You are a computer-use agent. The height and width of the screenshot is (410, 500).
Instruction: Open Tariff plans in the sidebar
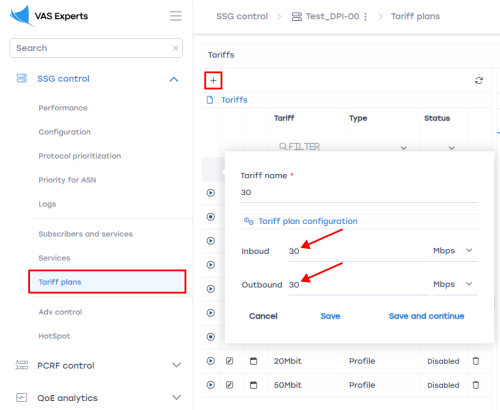pyautogui.click(x=107, y=282)
